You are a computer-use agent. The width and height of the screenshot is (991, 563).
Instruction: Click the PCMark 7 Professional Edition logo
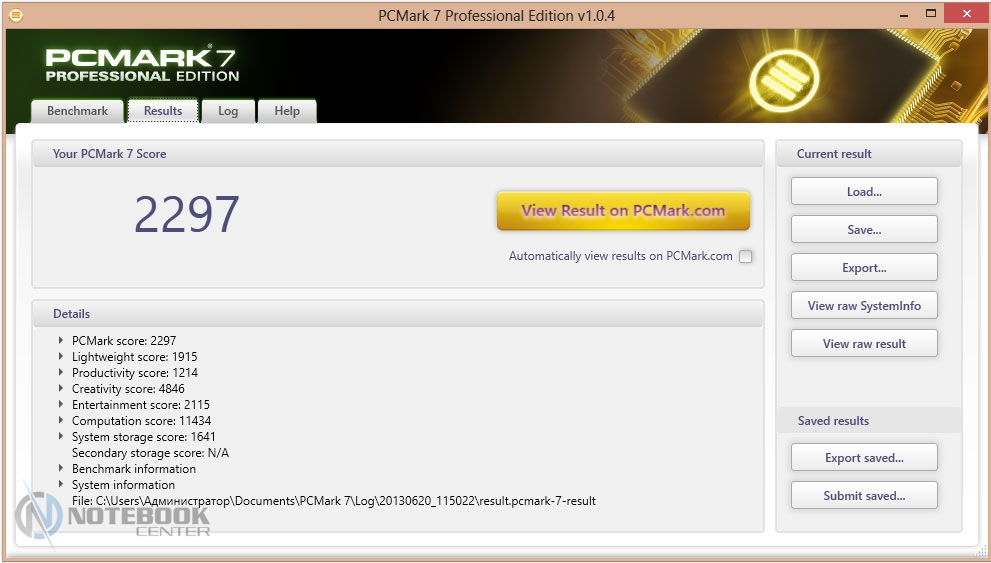[142, 65]
